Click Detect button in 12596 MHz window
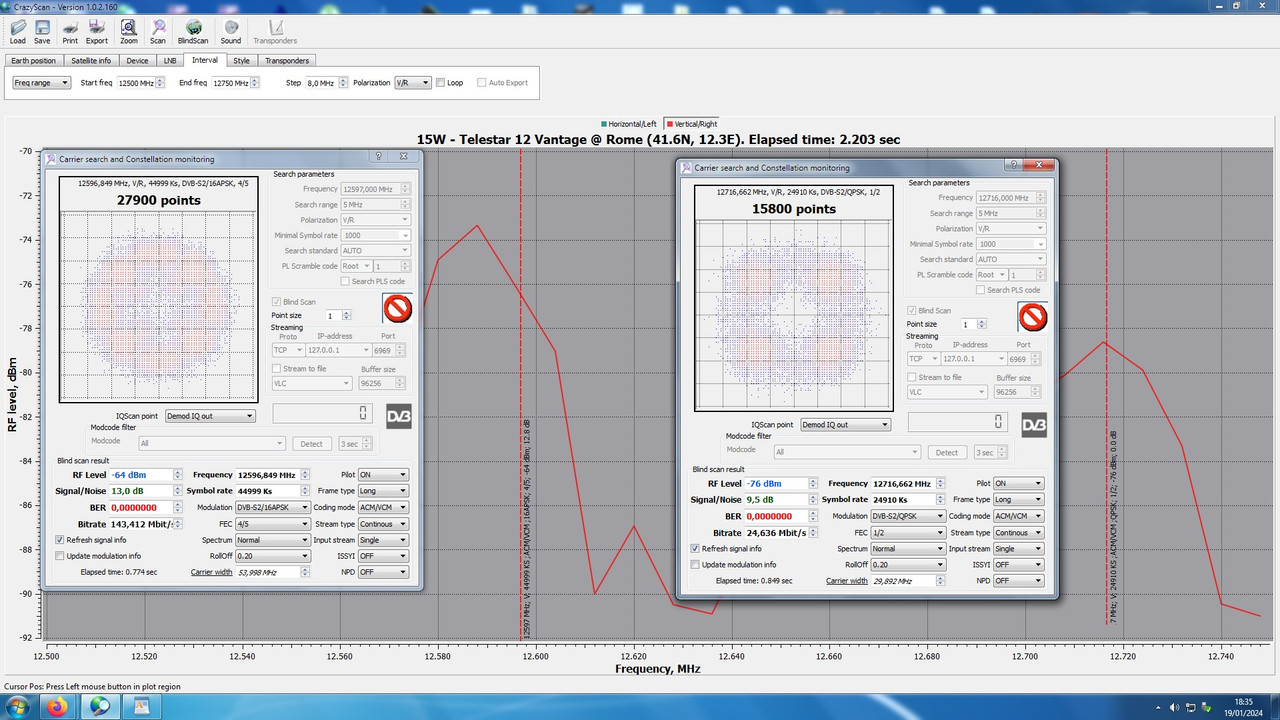 click(312, 443)
